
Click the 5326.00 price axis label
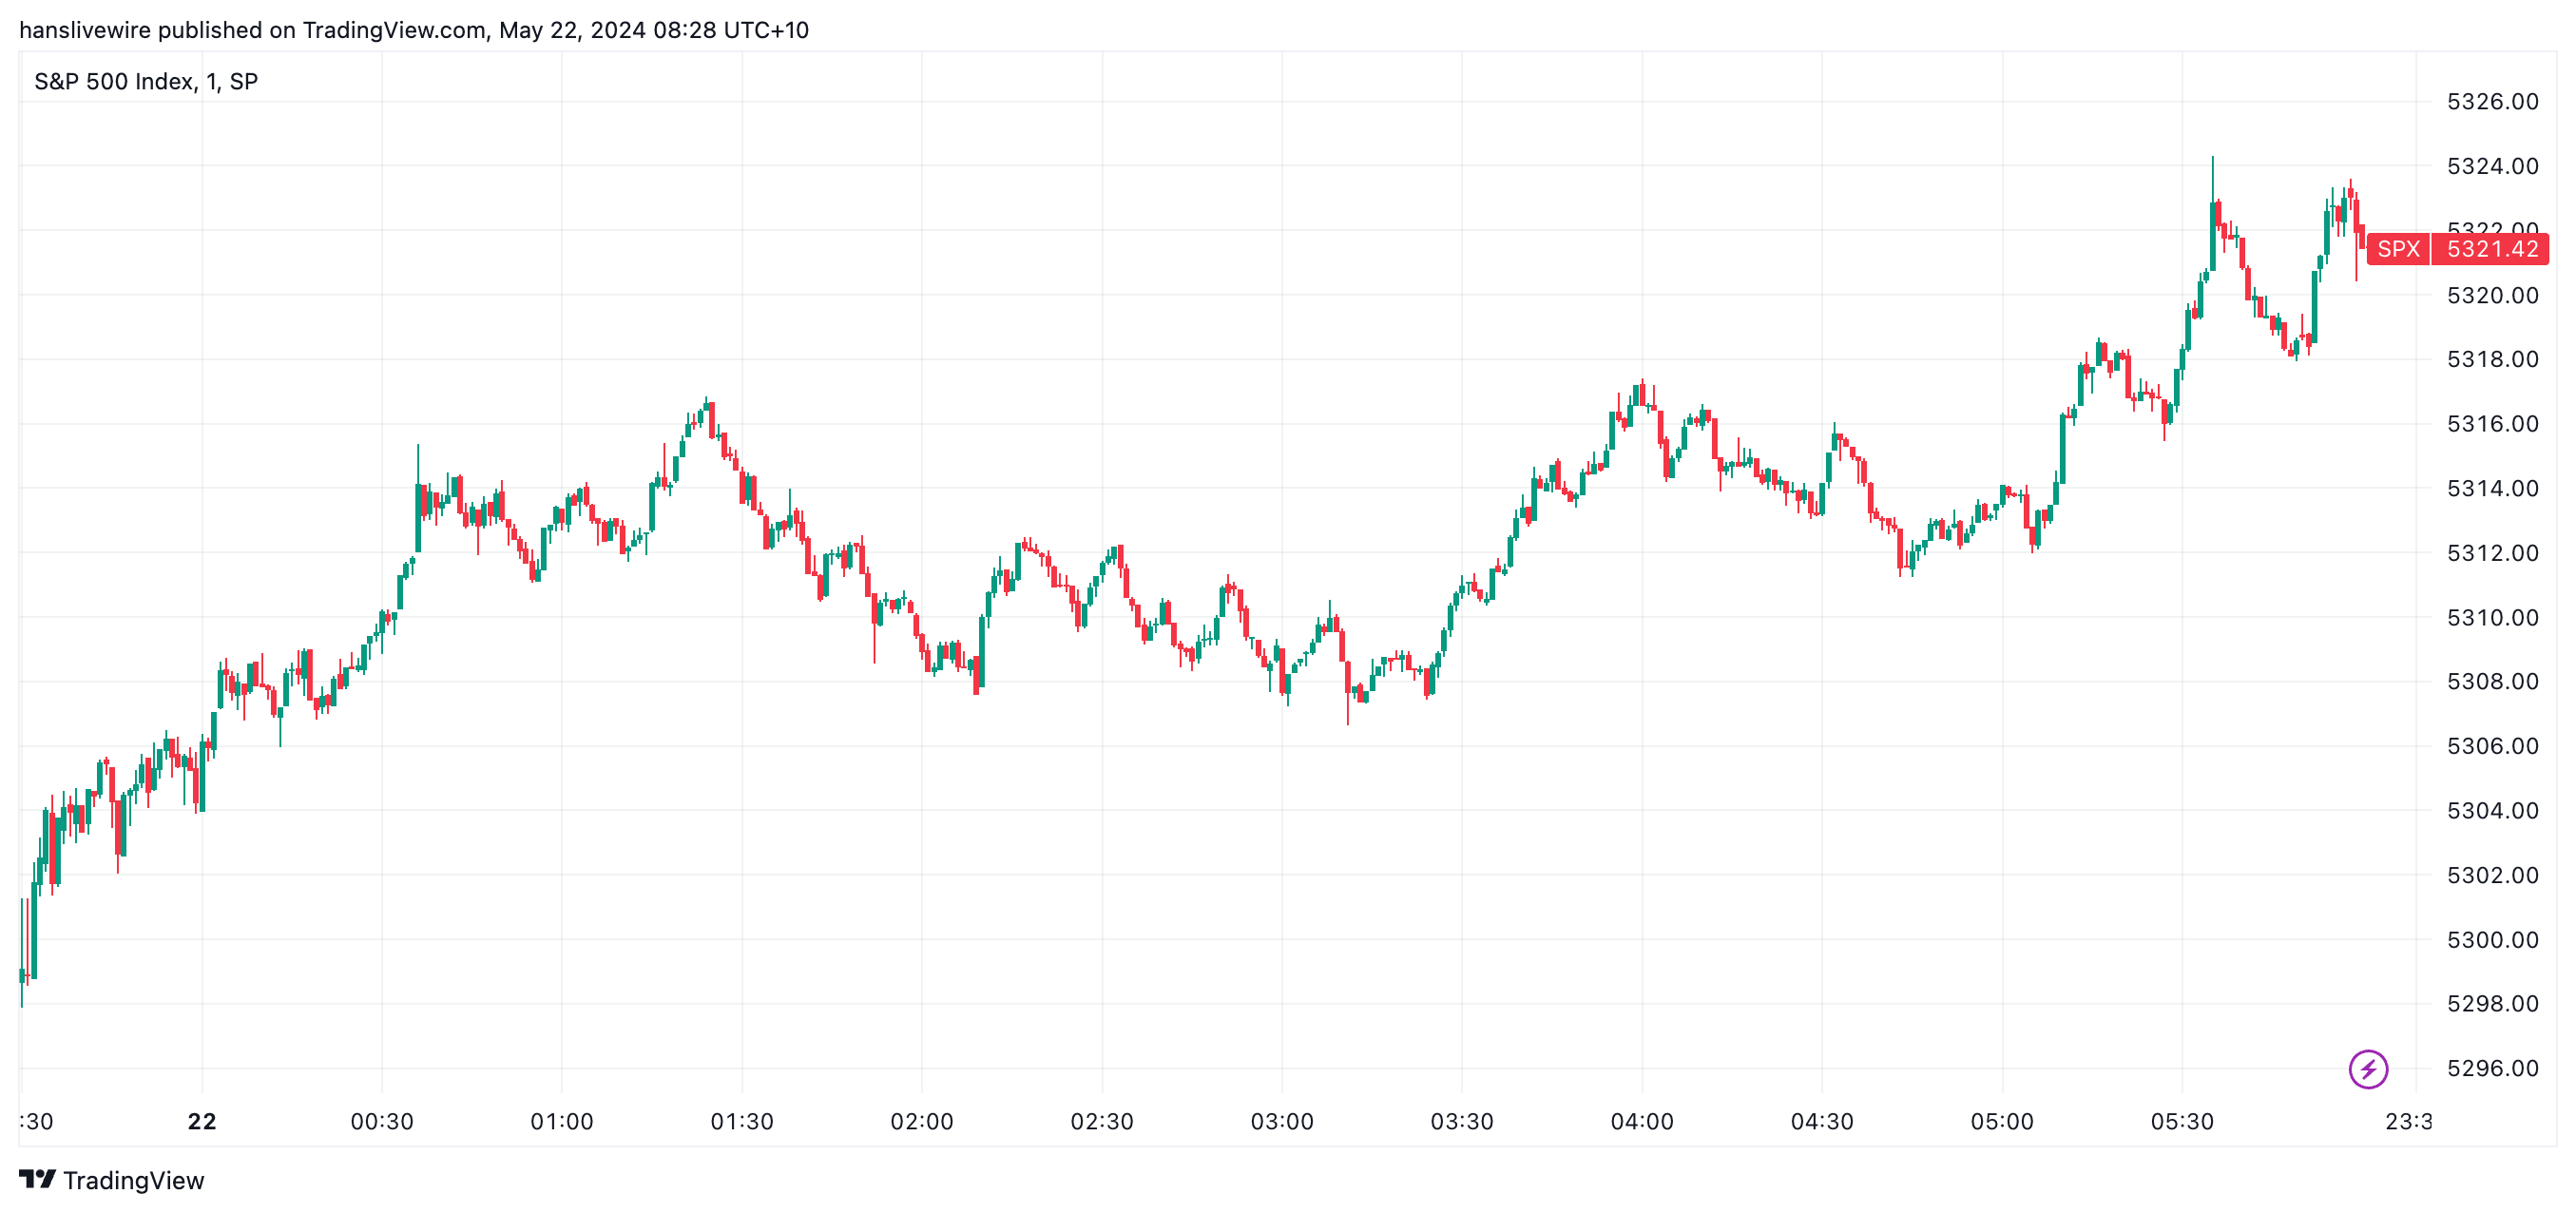(2492, 101)
